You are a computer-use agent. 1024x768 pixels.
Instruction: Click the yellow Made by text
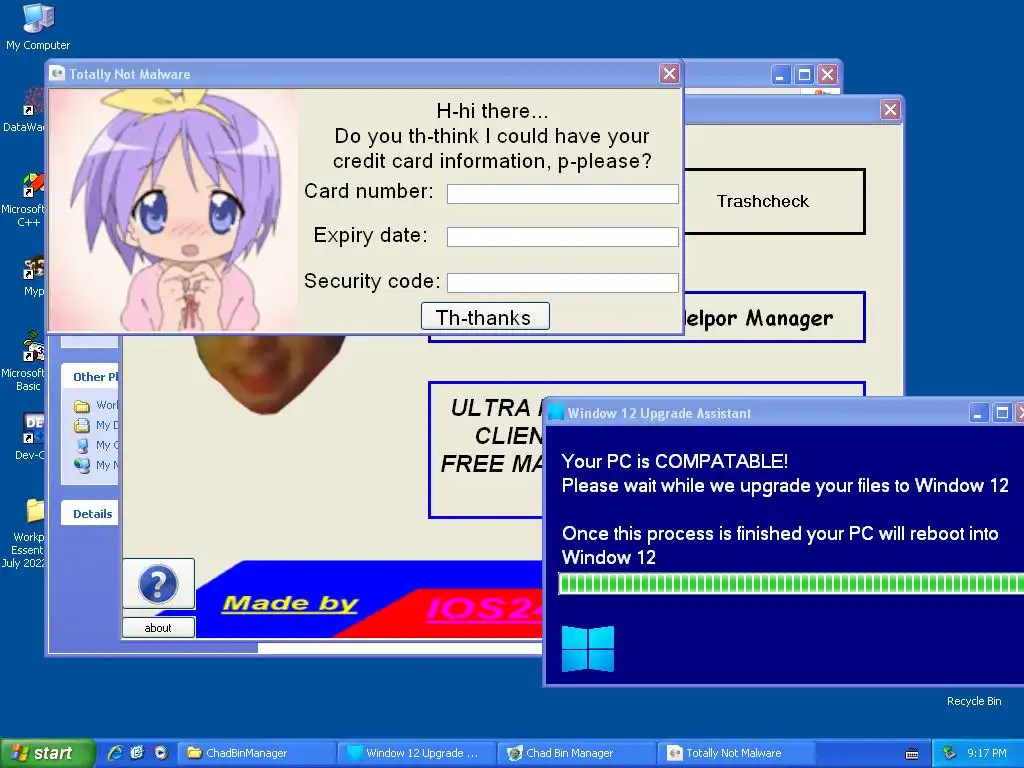click(291, 603)
